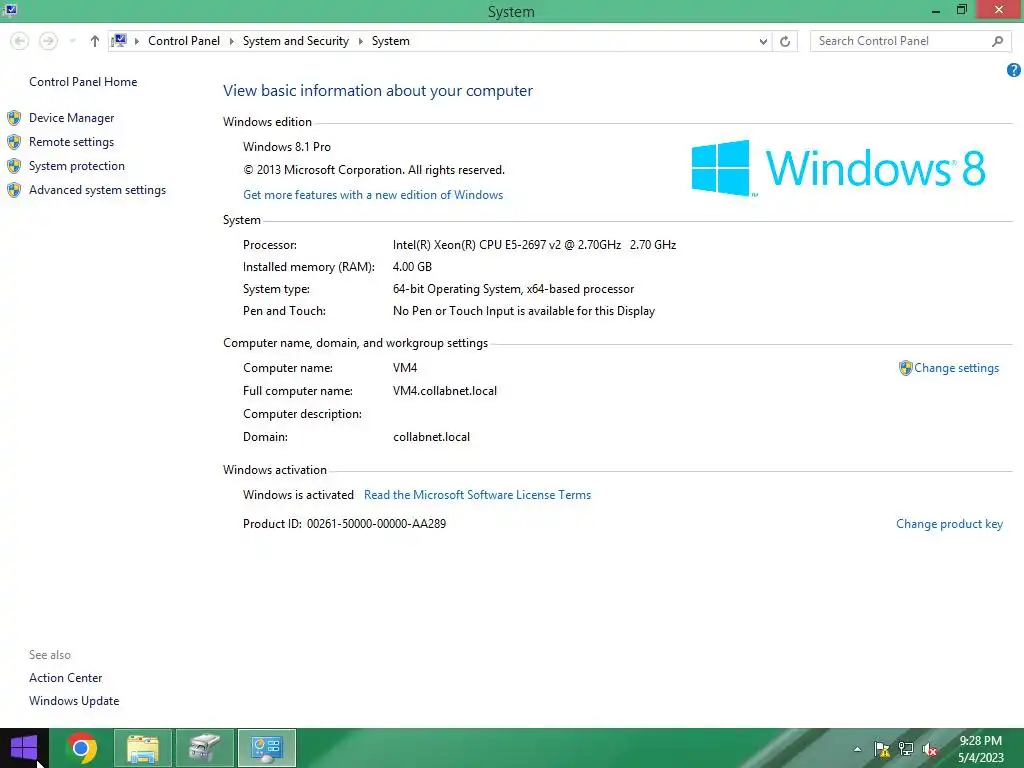This screenshot has height=768, width=1024.
Task: Open Action Center flag tray icon
Action: [x=882, y=749]
